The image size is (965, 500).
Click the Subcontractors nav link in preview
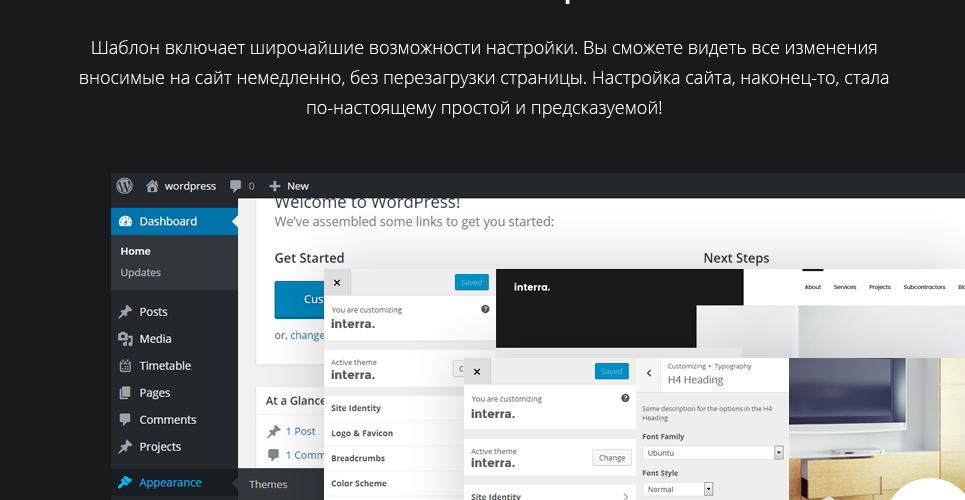tap(924, 287)
